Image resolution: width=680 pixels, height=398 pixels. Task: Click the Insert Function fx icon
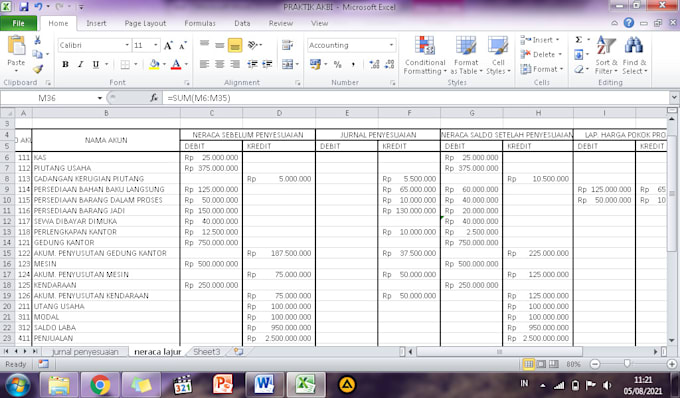[154, 98]
